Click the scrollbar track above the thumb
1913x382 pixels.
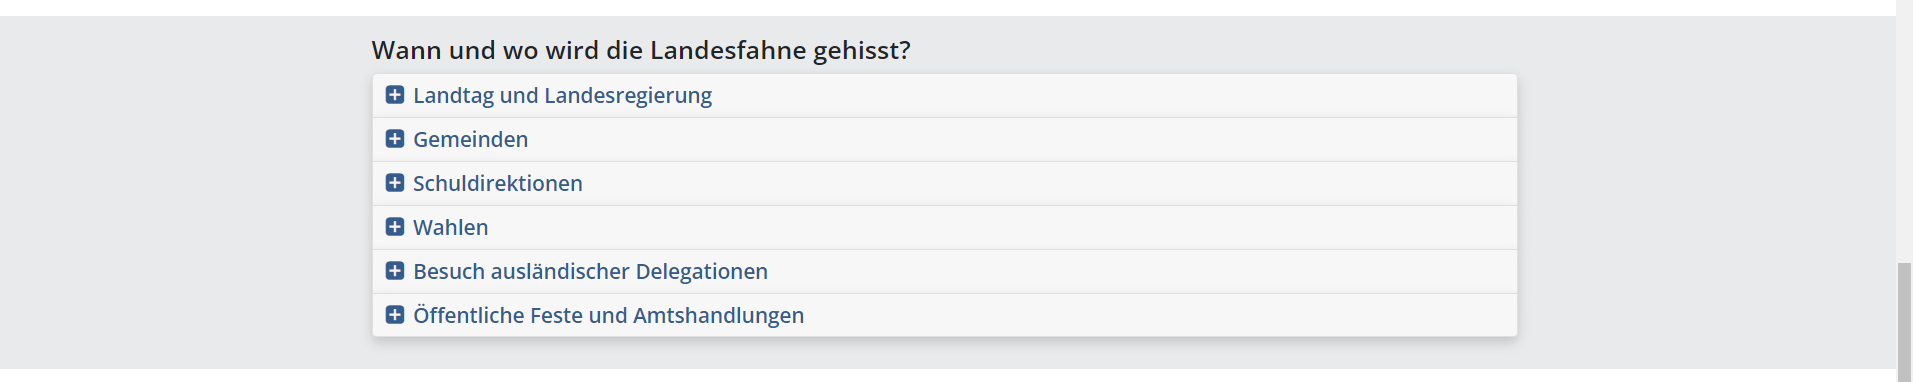1904,130
